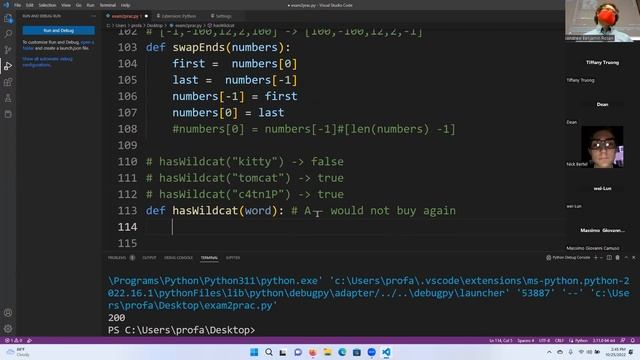Open the Search view in the activity bar

[8, 34]
